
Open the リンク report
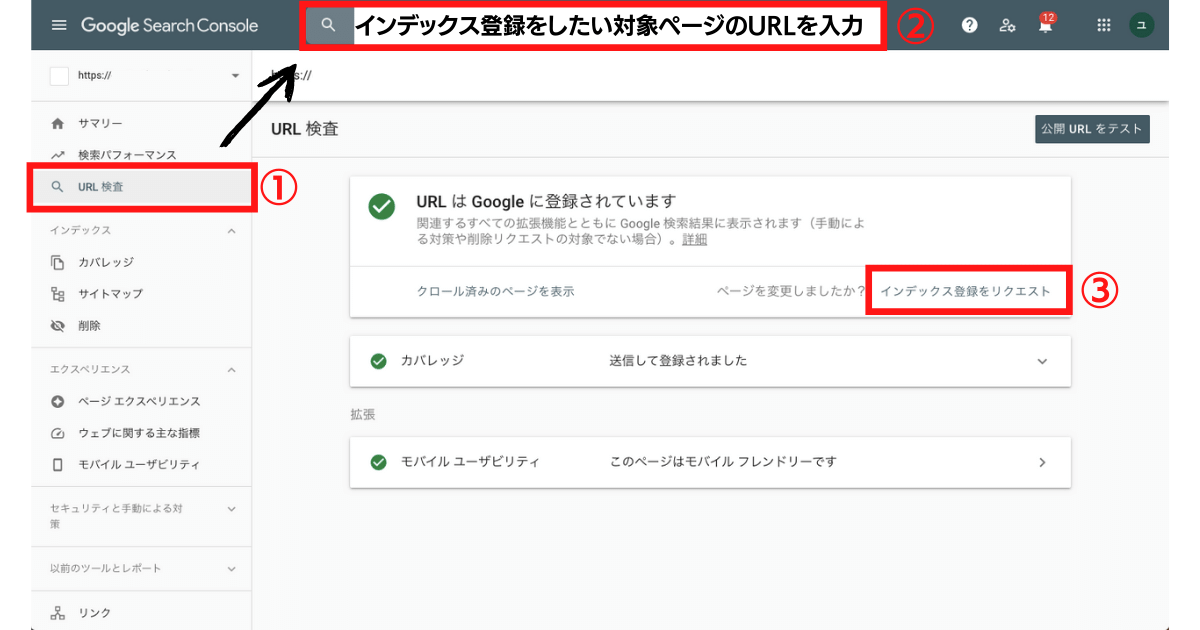click(95, 613)
